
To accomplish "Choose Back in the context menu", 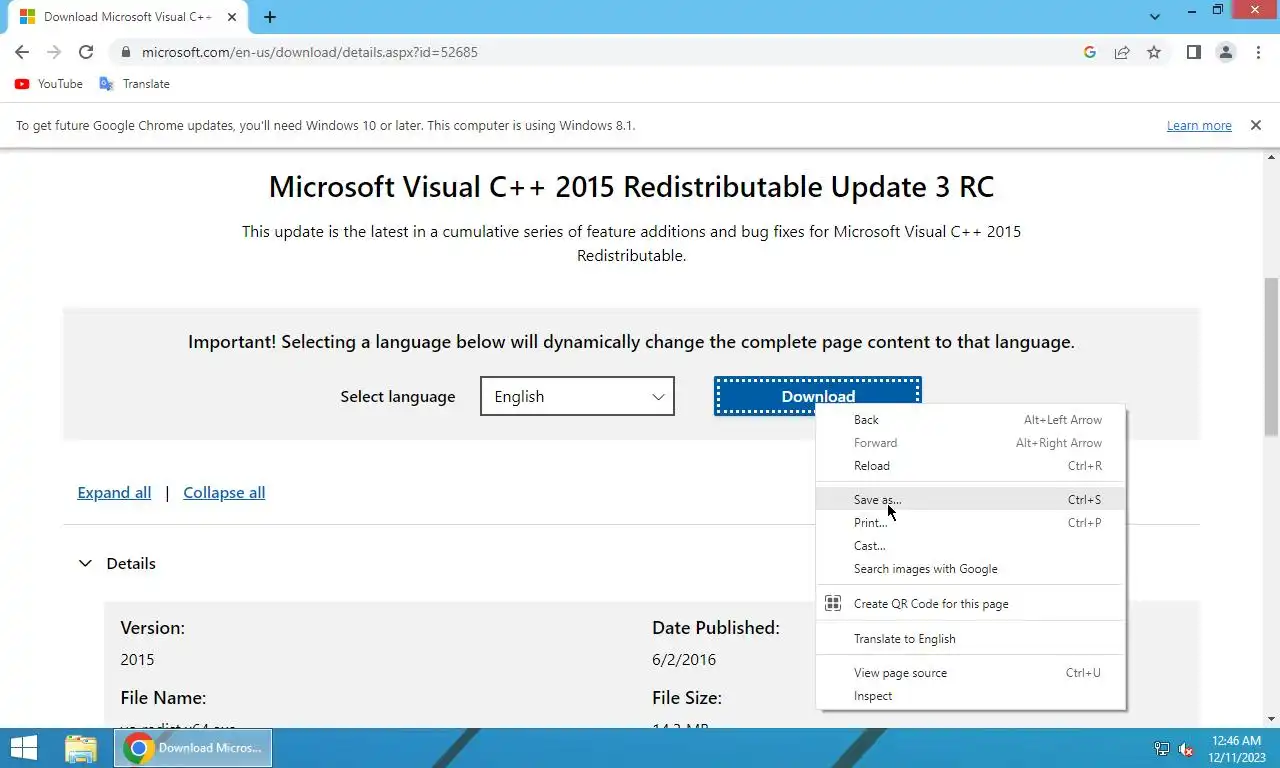I will click(x=971, y=420).
